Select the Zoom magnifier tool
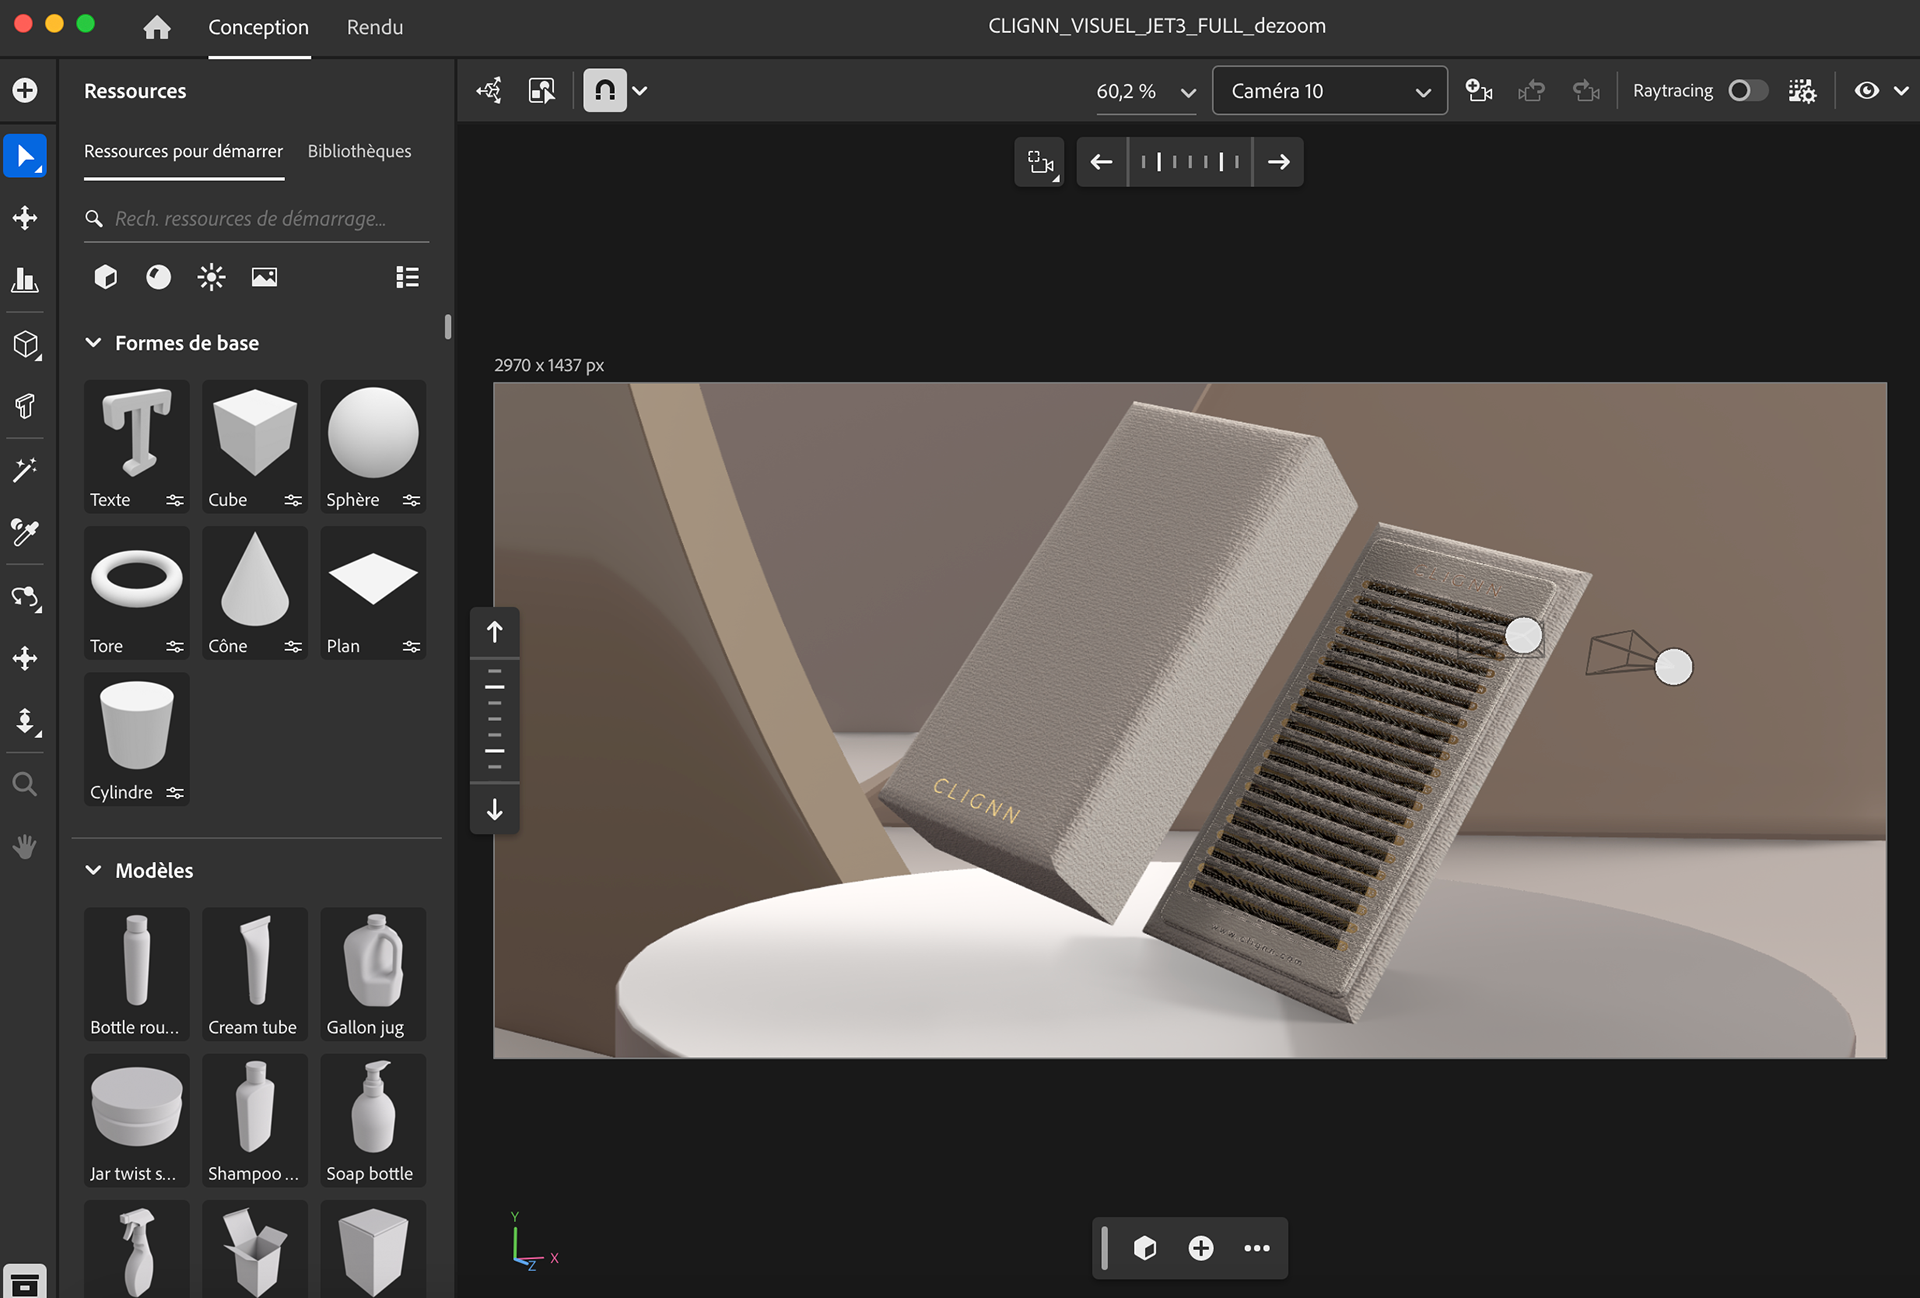This screenshot has width=1920, height=1298. [25, 784]
